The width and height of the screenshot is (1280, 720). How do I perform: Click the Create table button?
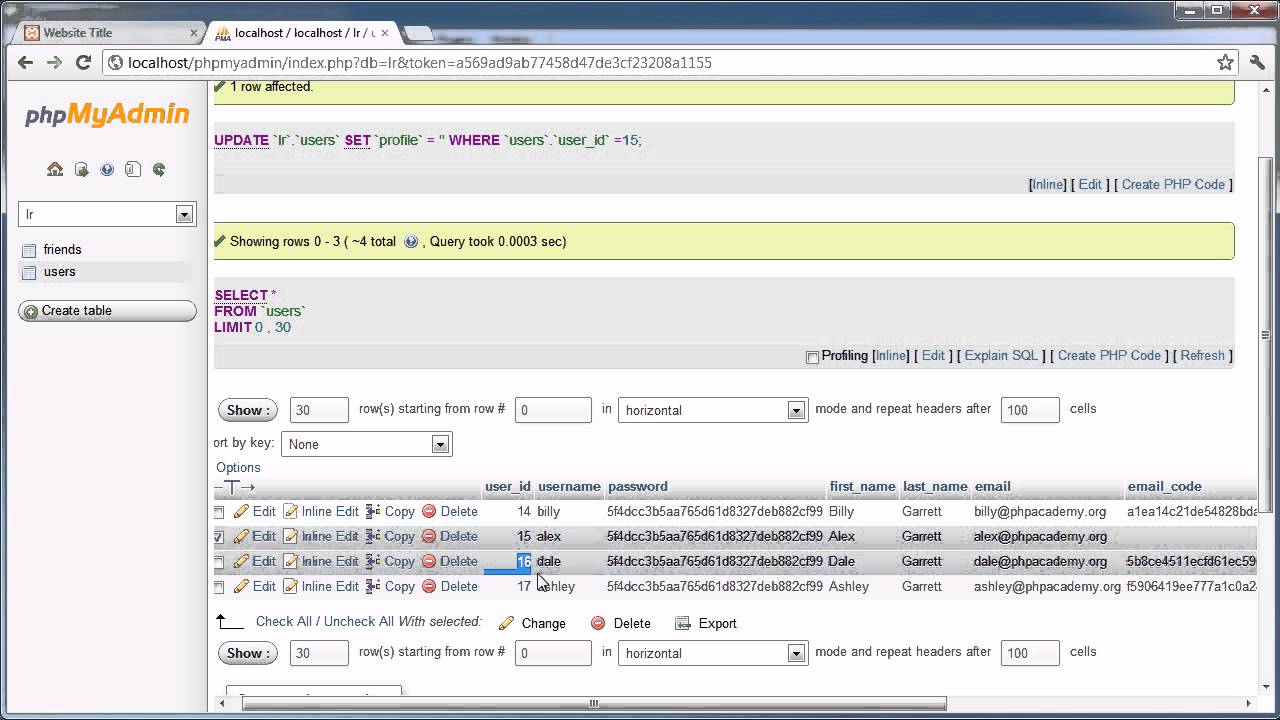point(107,311)
